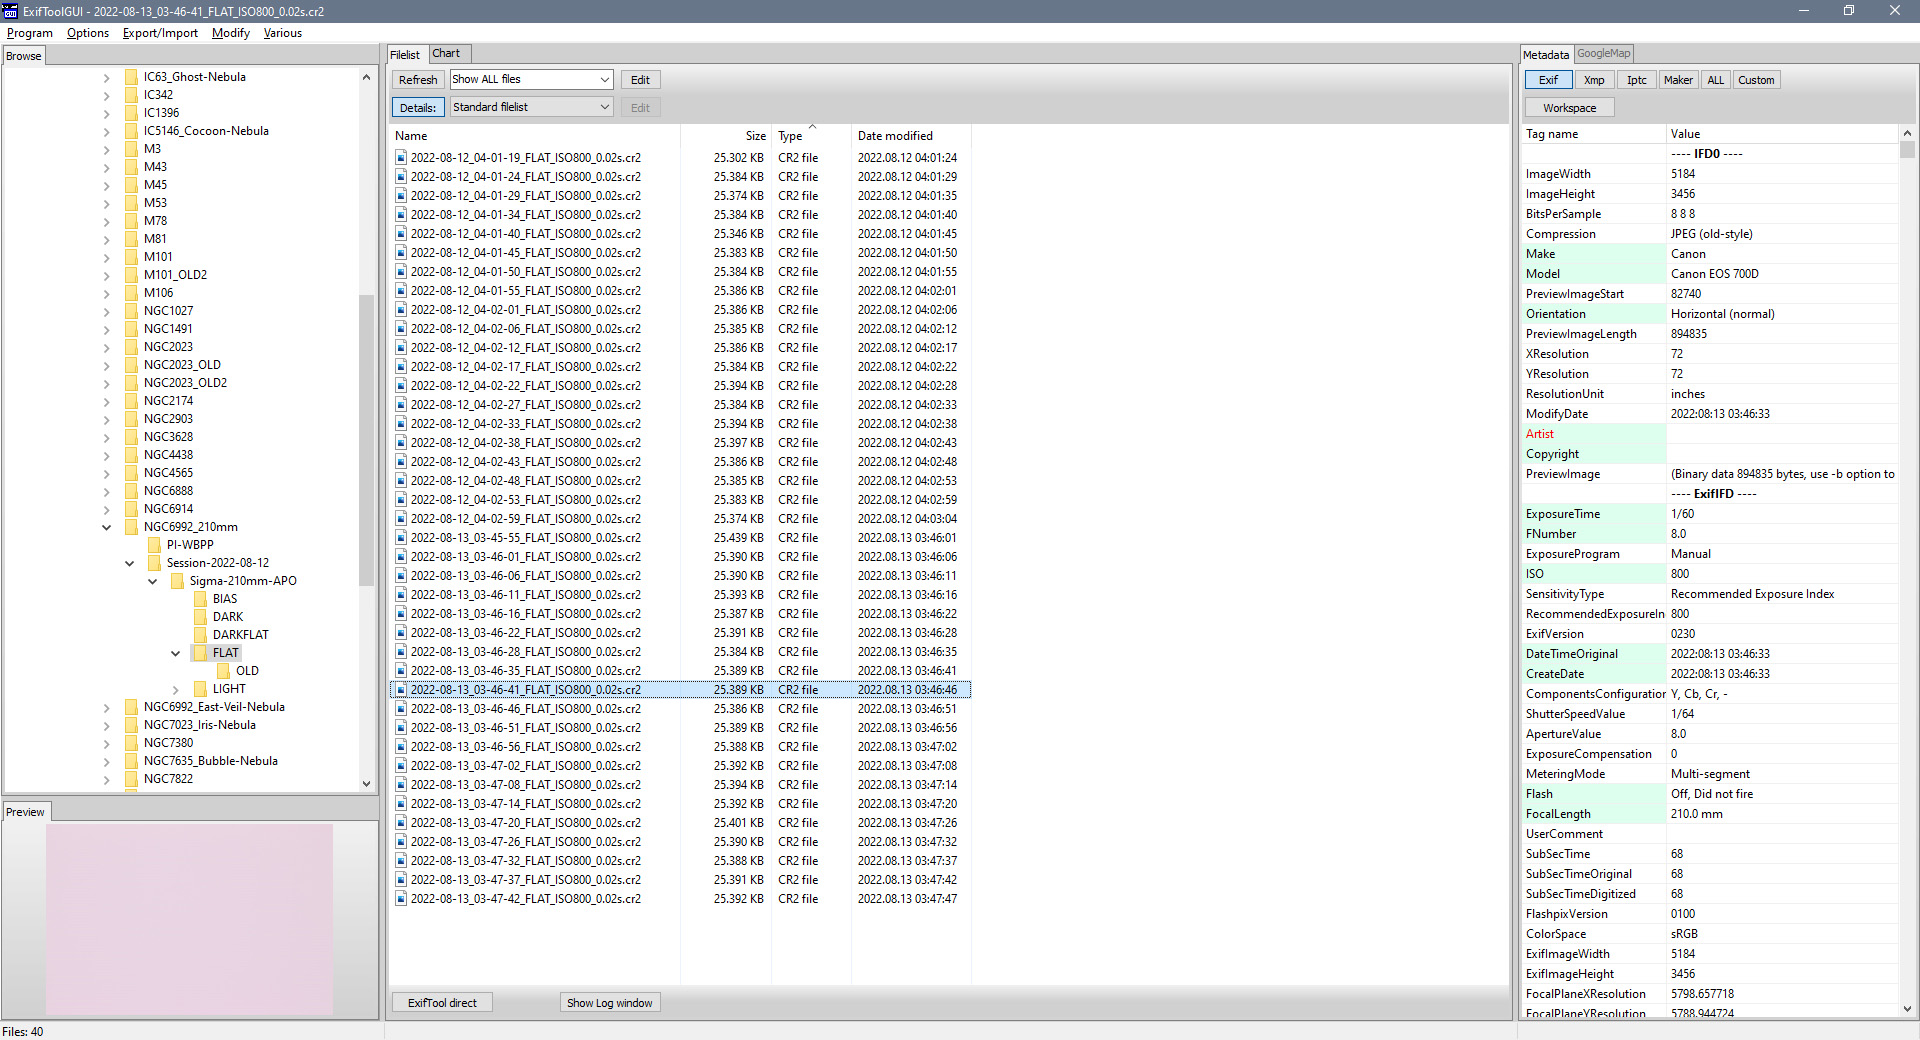Screen dimensions: 1920x1040
Task: Toggle the Details: button in filelist
Action: 418,108
